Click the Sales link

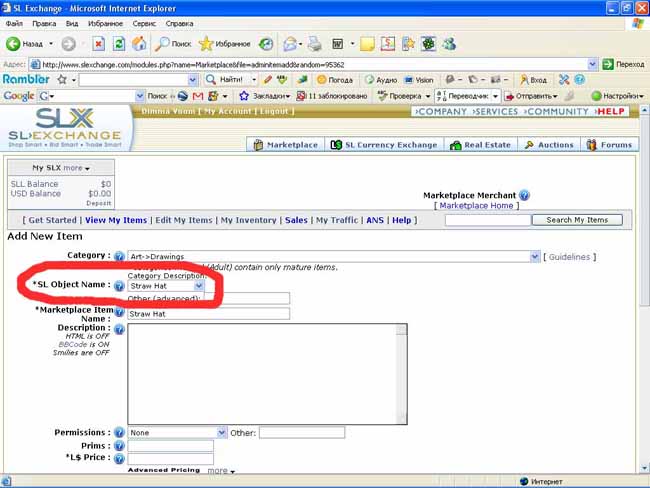coord(296,220)
